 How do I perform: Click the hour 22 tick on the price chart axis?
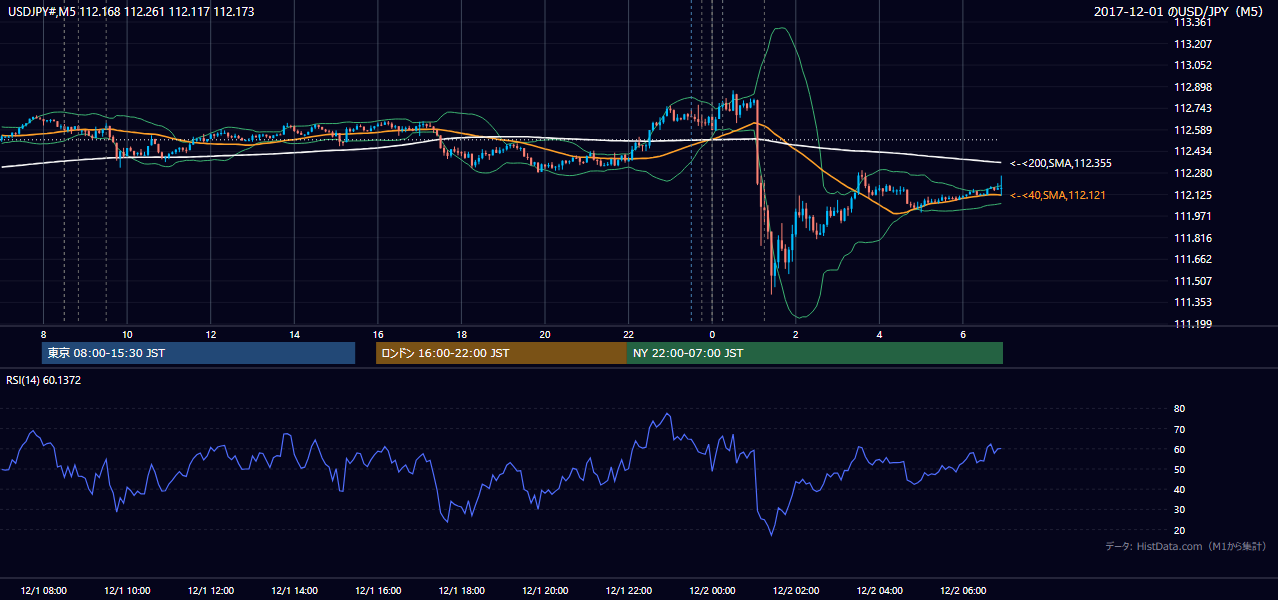click(x=628, y=334)
